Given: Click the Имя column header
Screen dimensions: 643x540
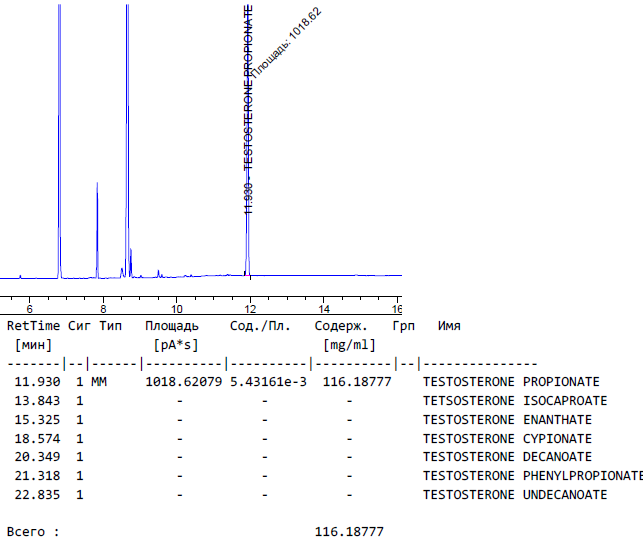Looking at the screenshot, I should click(449, 326).
